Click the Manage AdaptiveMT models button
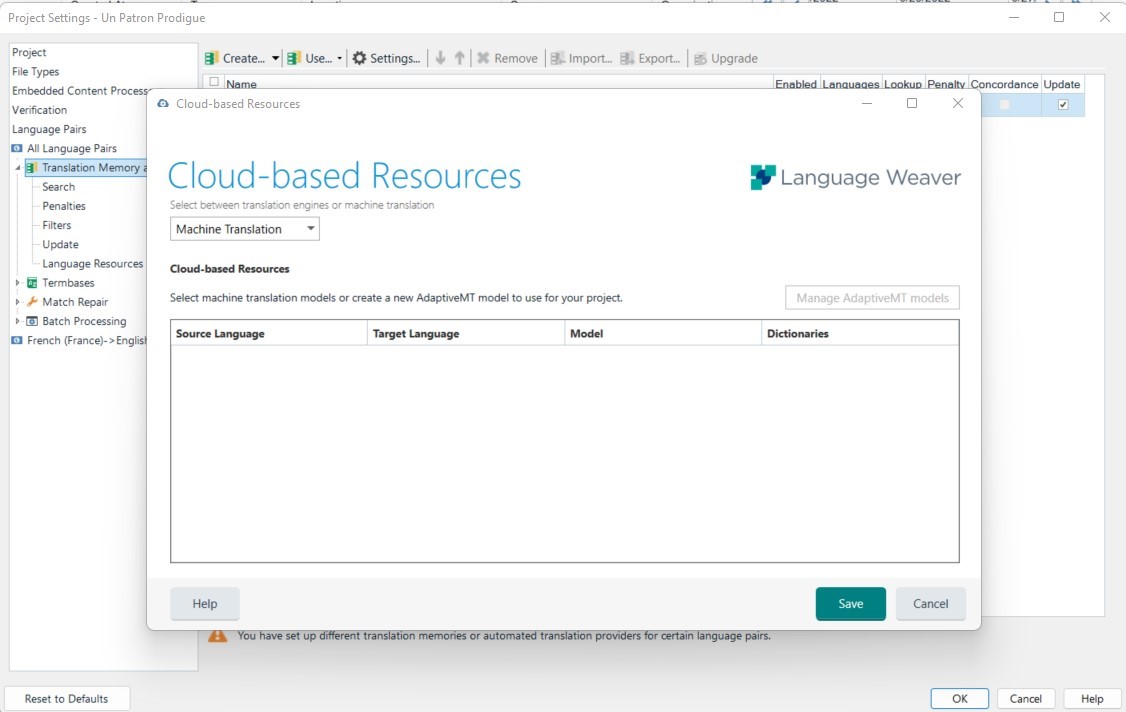Image resolution: width=1126 pixels, height=712 pixels. click(x=872, y=297)
